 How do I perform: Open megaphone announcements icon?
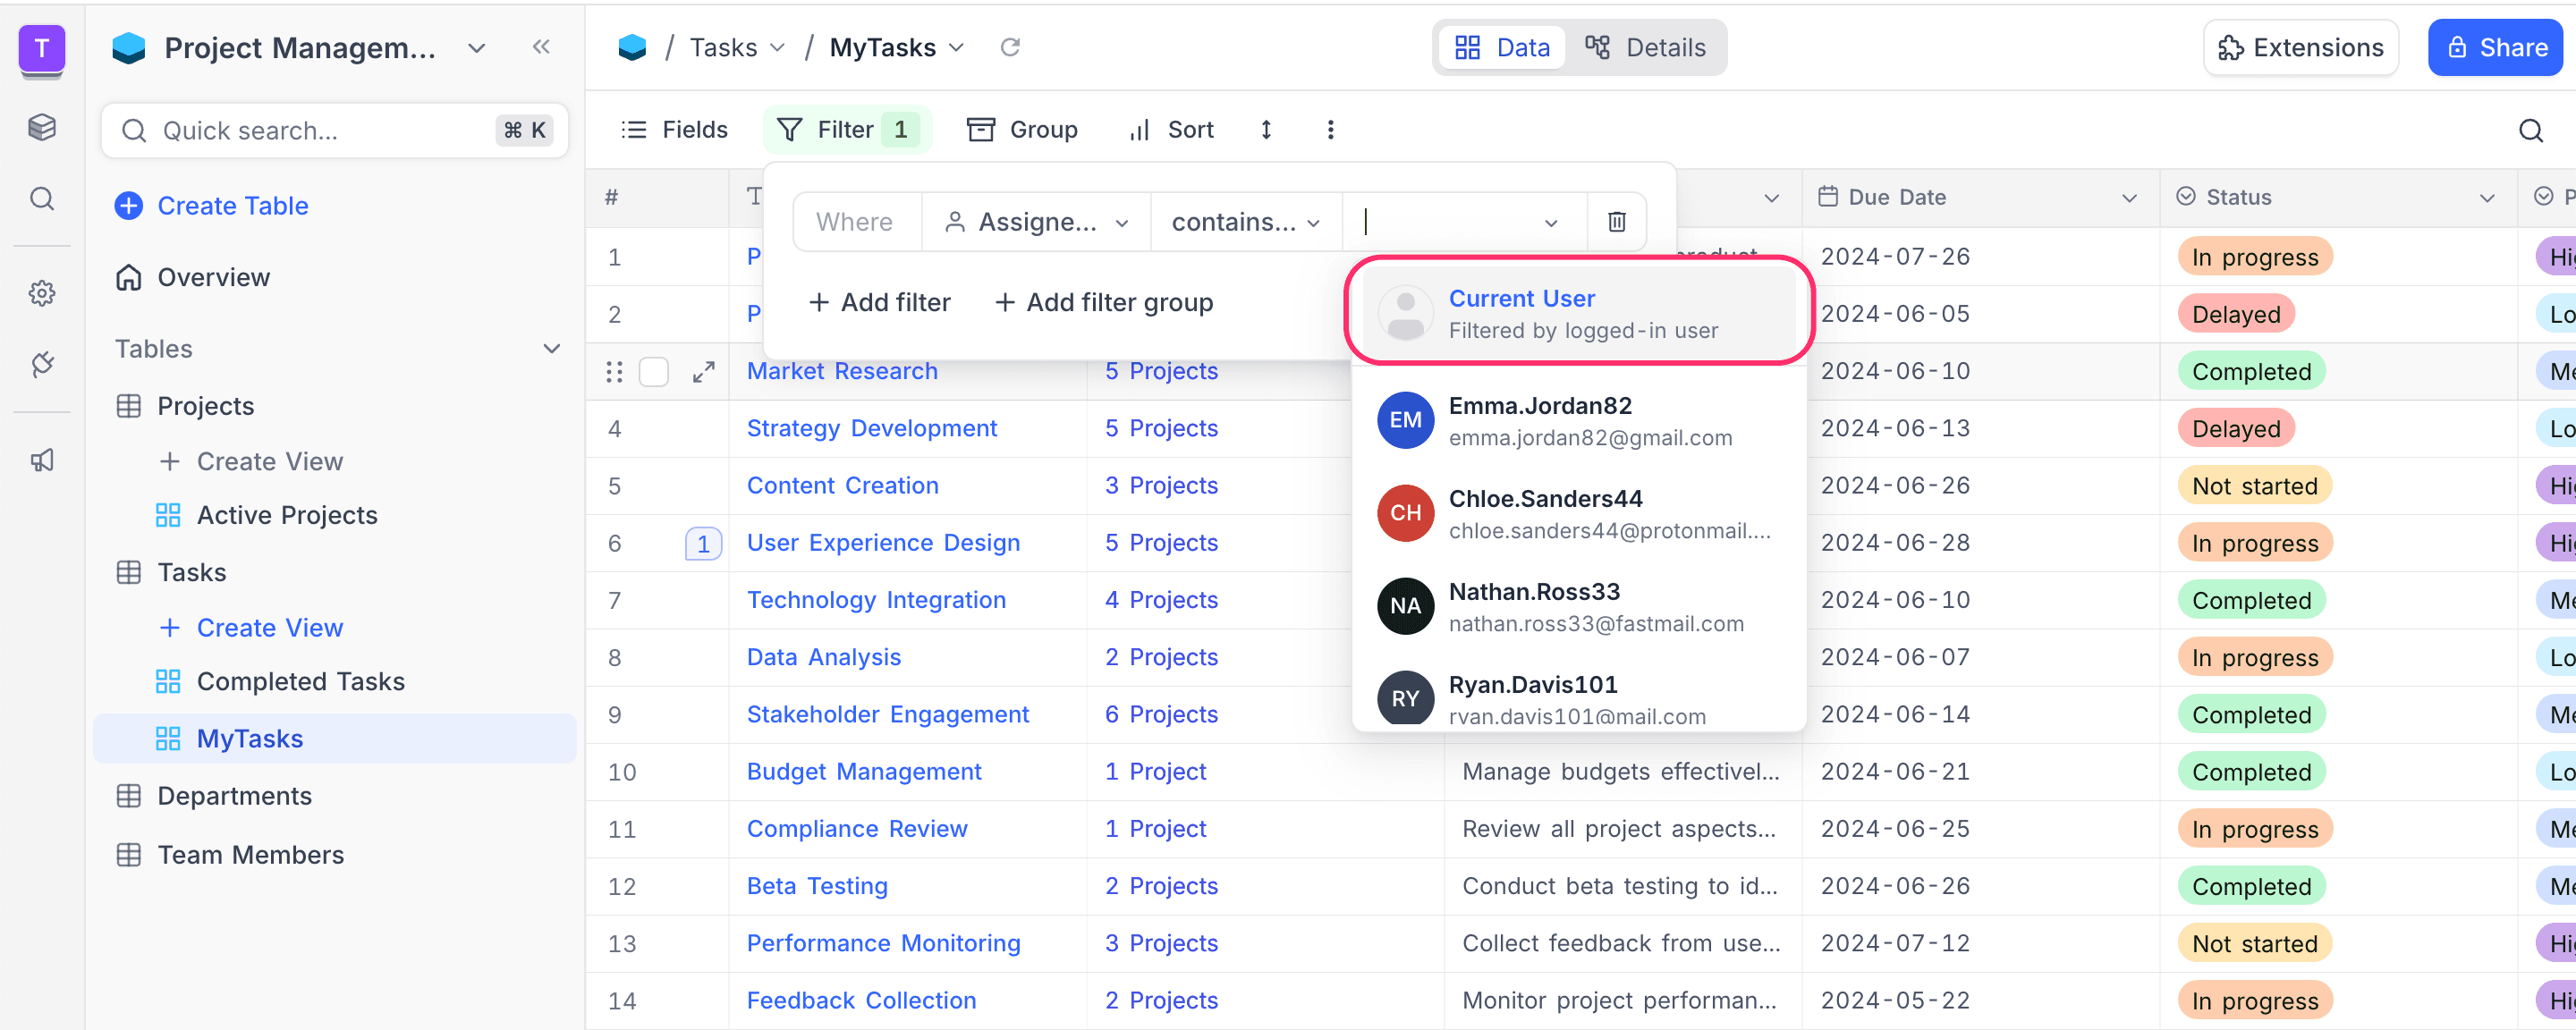click(42, 460)
